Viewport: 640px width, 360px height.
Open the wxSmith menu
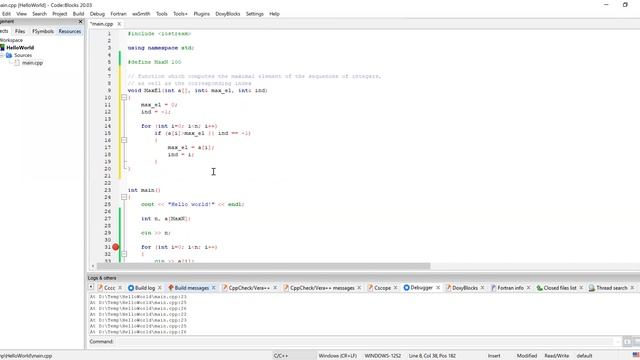[x=141, y=14]
